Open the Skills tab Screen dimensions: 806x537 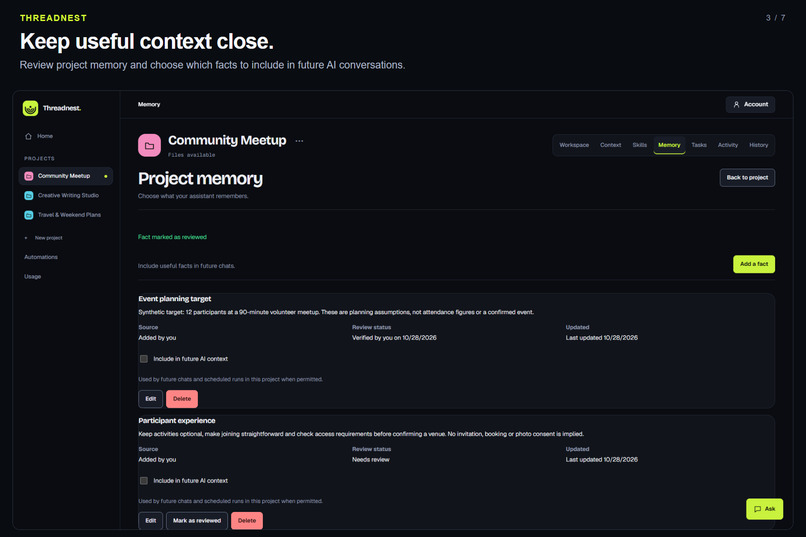(x=639, y=145)
